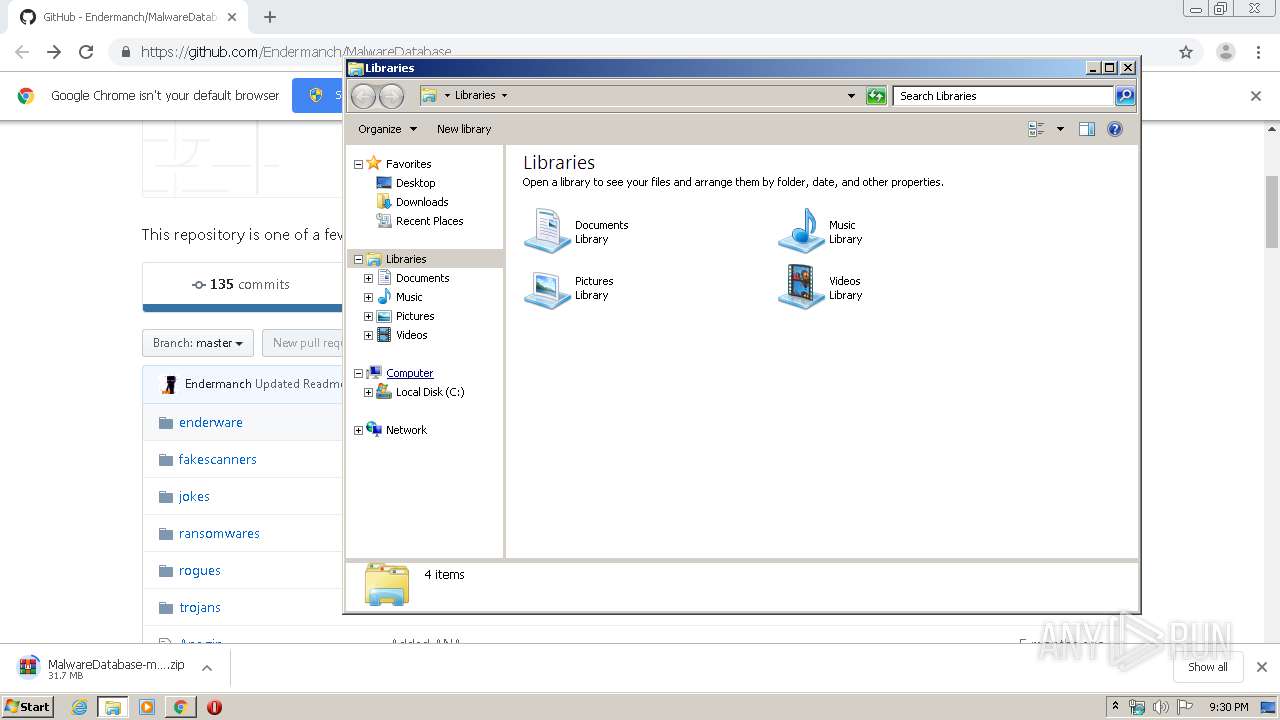The width and height of the screenshot is (1280, 720).
Task: Select Favorites star in navigation pane
Action: click(x=374, y=163)
